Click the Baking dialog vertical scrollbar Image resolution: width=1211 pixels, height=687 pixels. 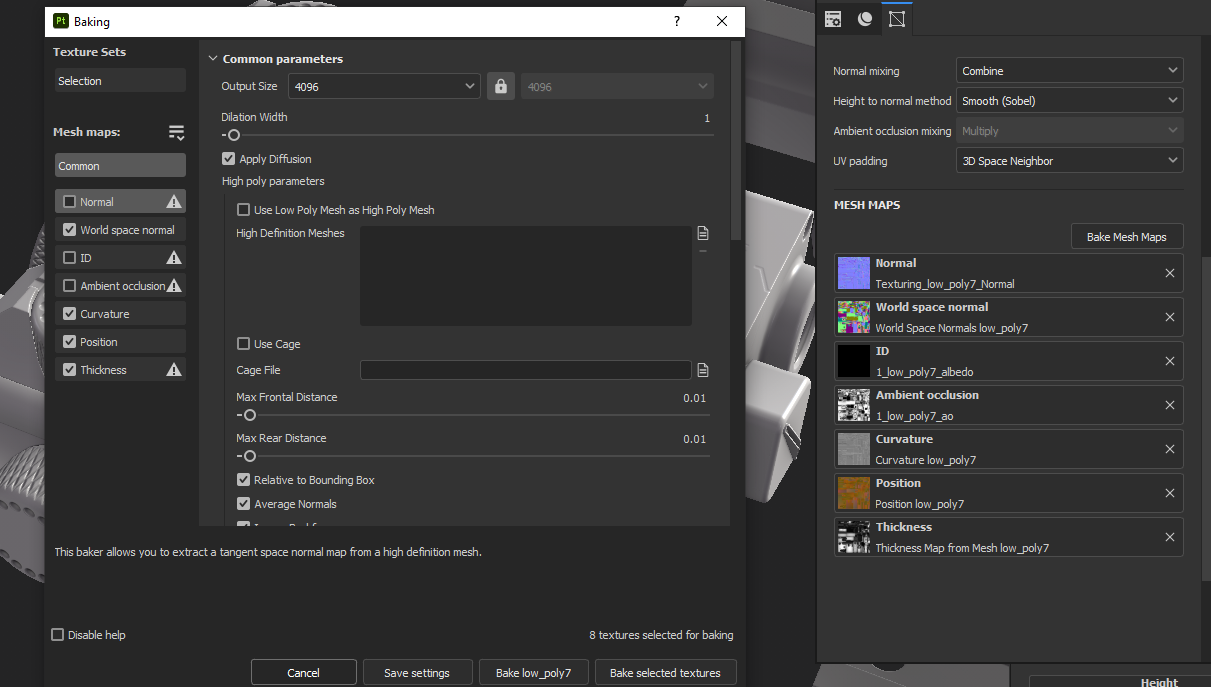click(736, 140)
